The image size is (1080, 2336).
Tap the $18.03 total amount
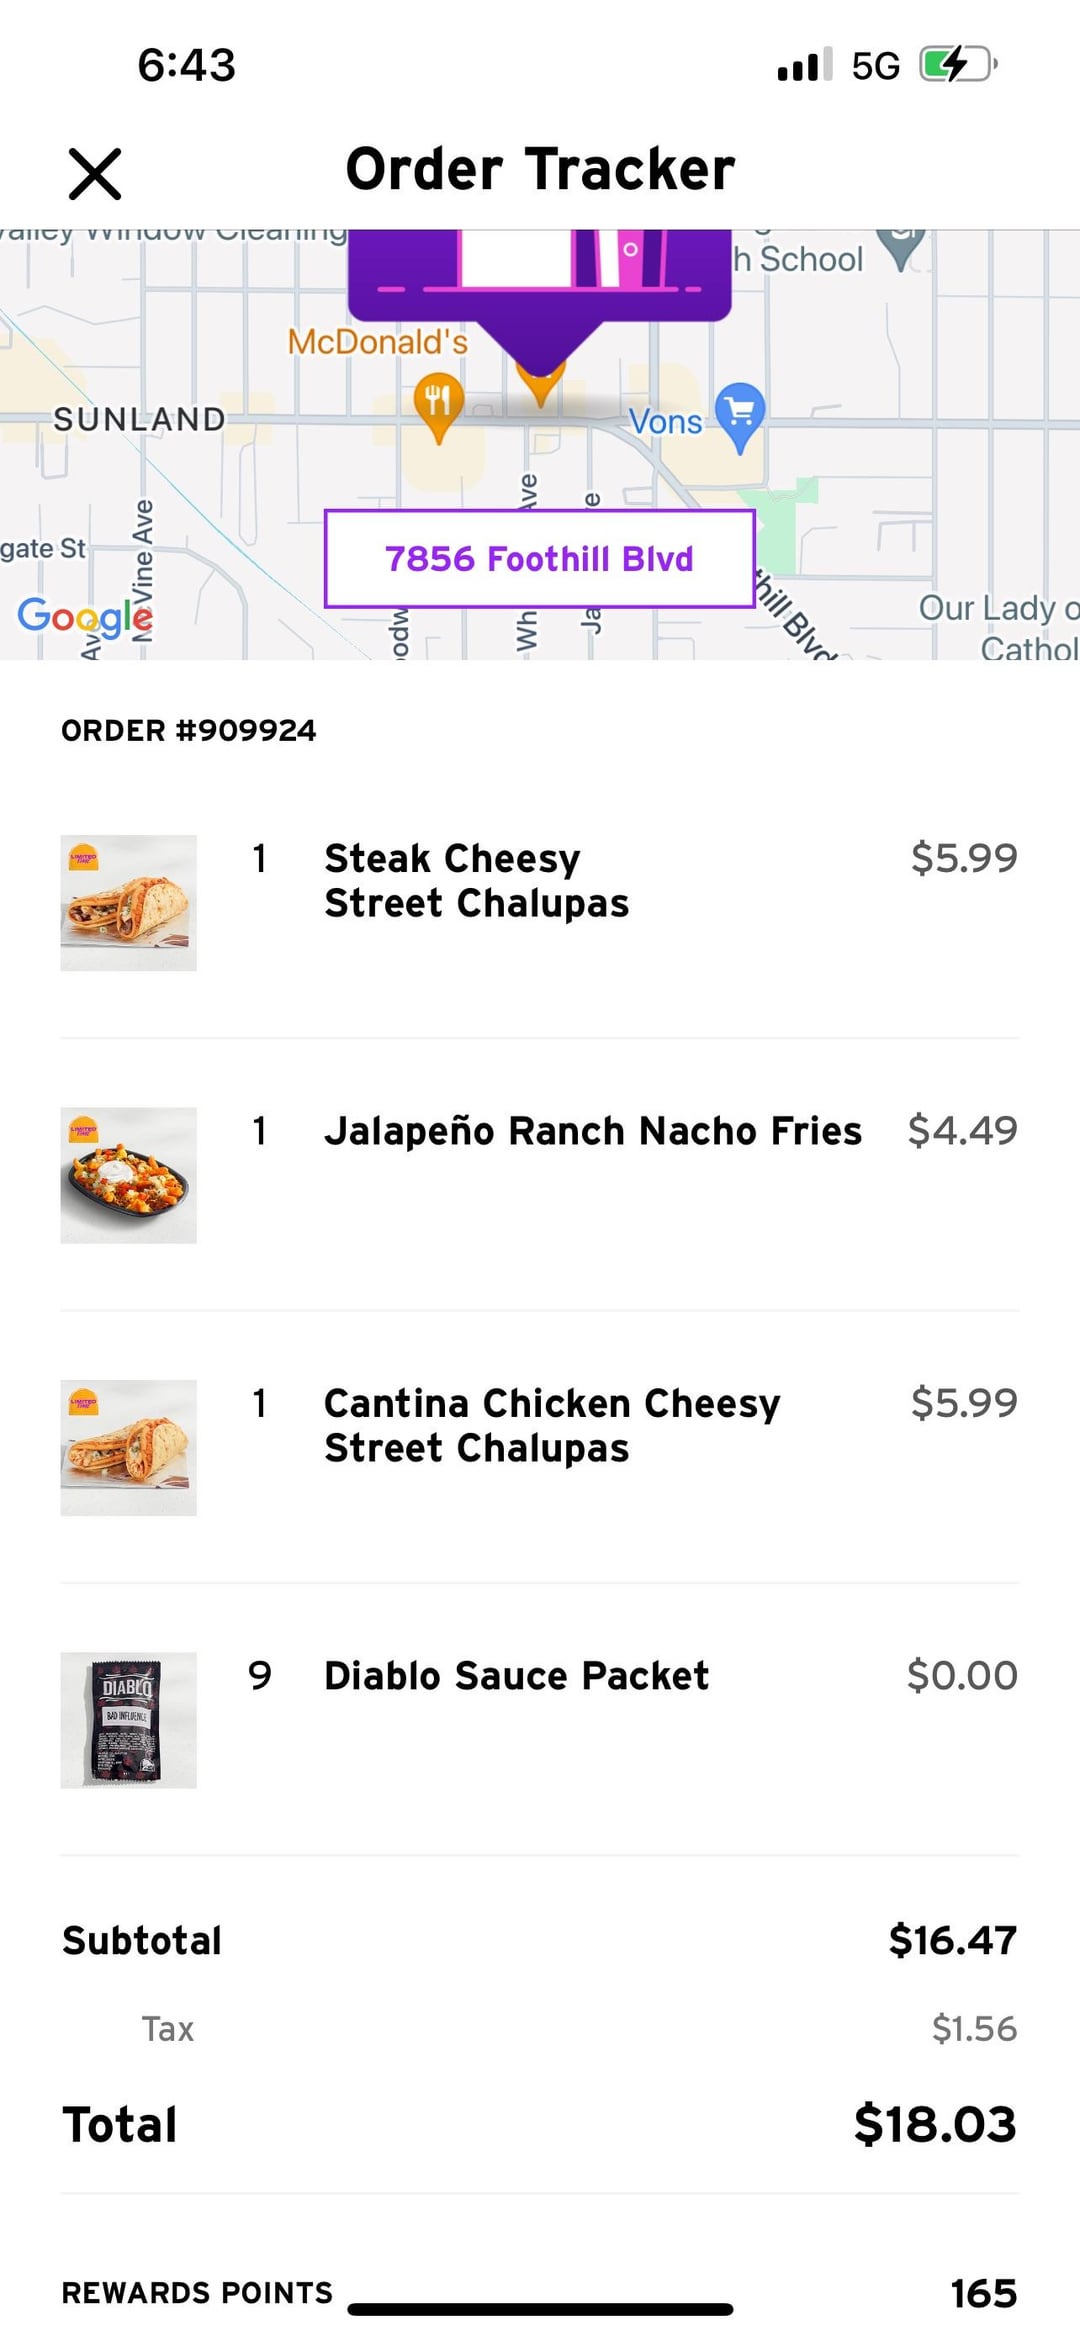(x=934, y=2124)
